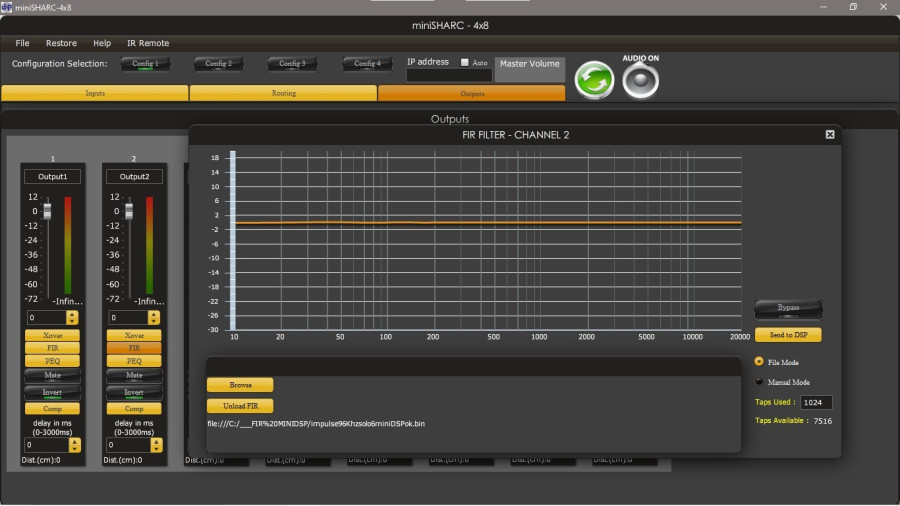This screenshot has width=900, height=506.
Task: Open the IR Remote menu
Action: pos(148,43)
